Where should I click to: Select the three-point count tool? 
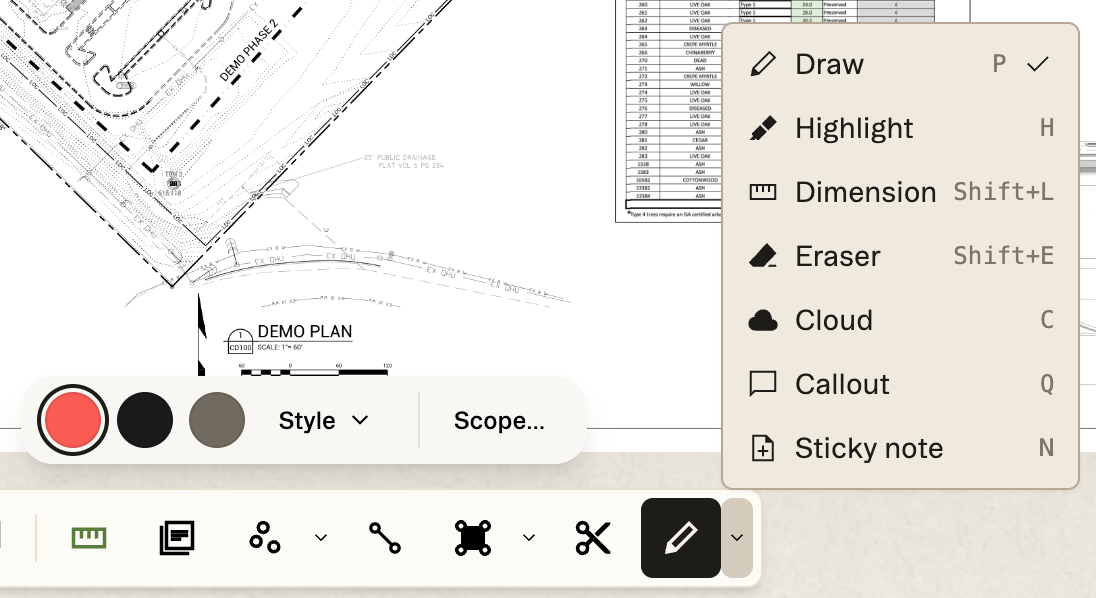265,538
